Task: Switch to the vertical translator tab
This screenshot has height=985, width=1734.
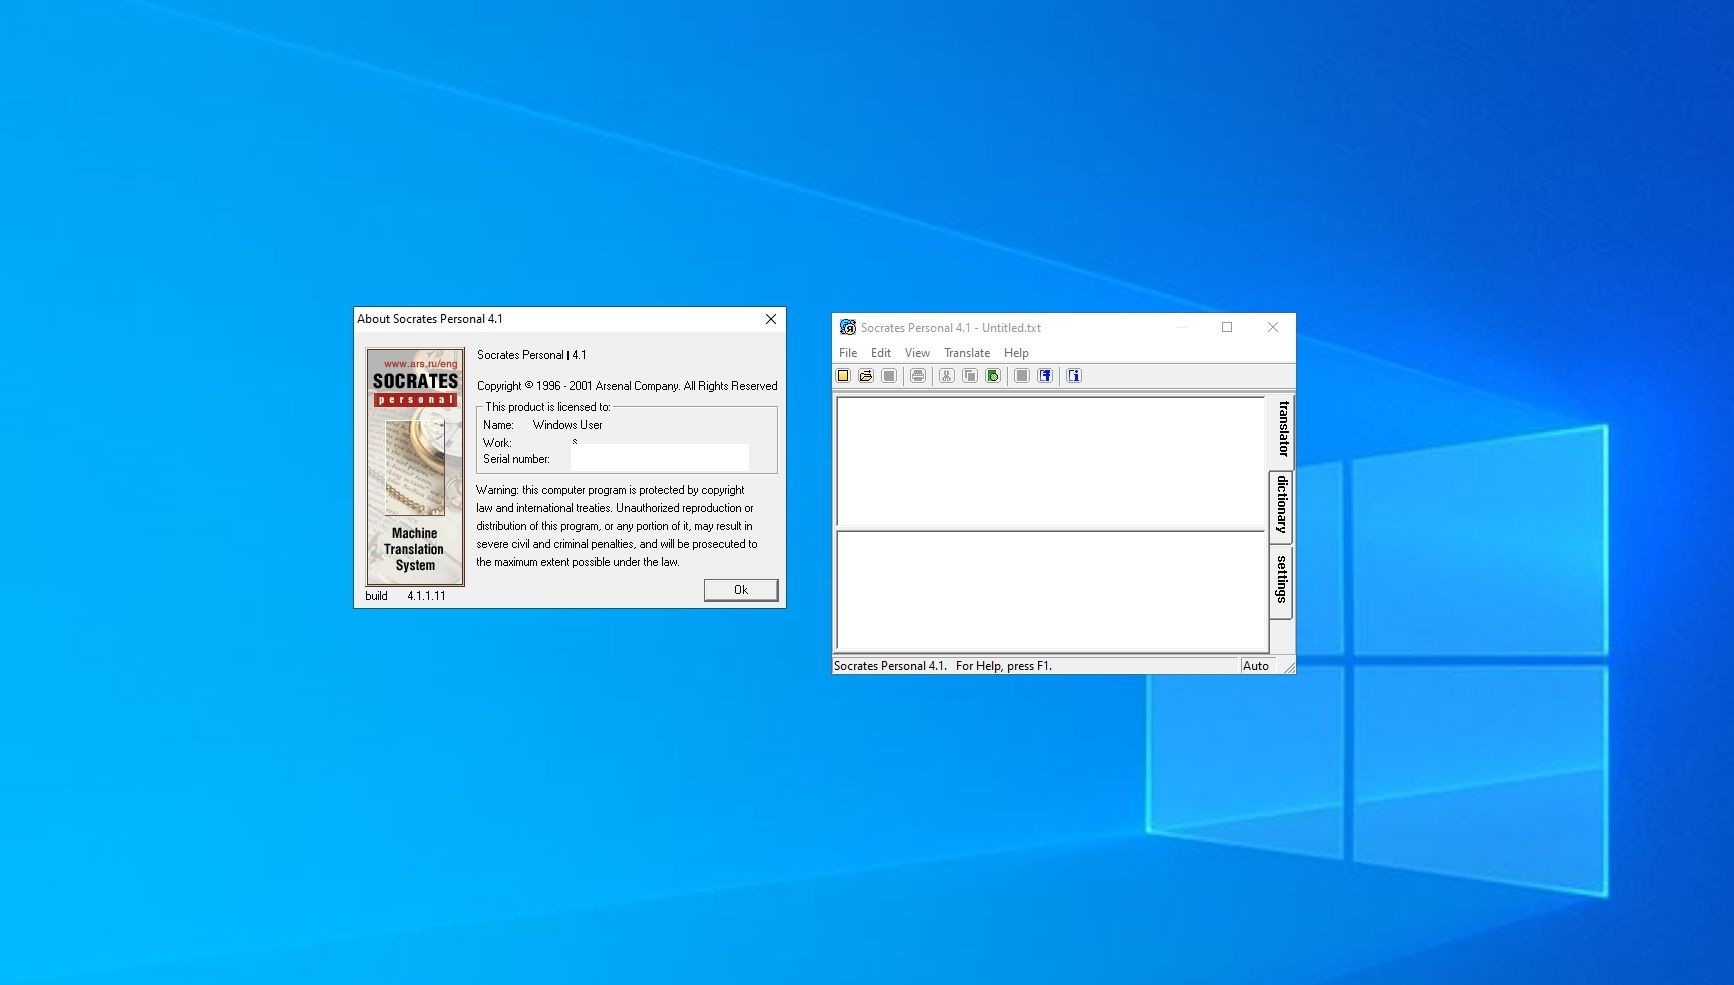Action: point(1283,430)
